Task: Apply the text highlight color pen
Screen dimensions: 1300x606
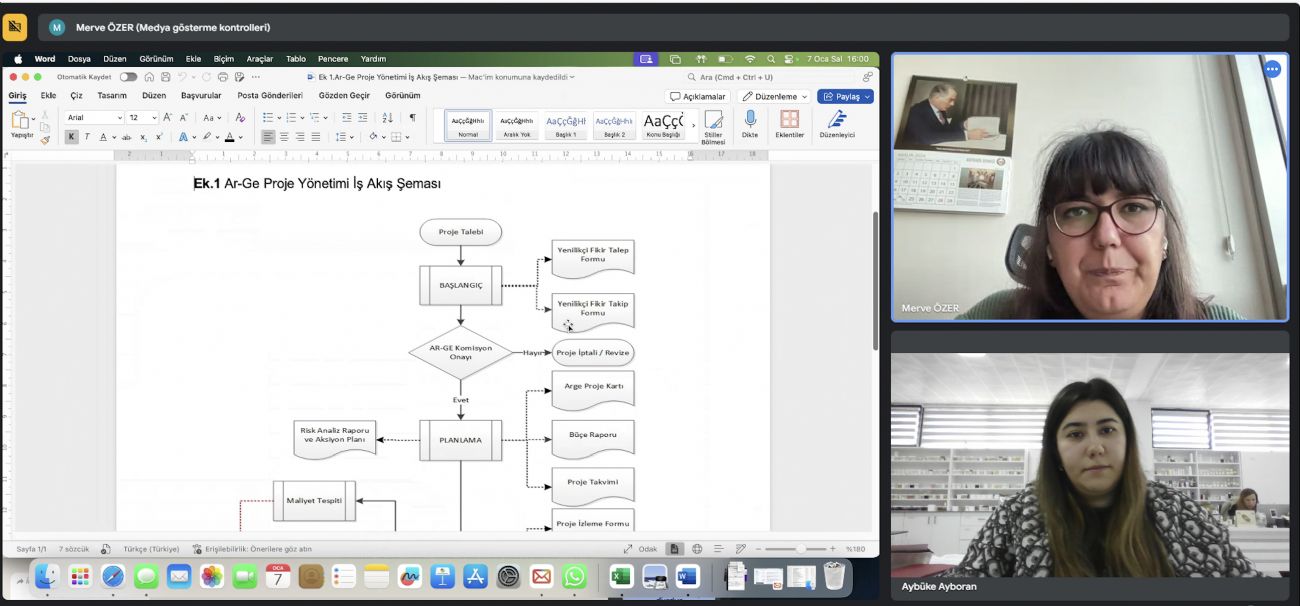Action: click(207, 137)
